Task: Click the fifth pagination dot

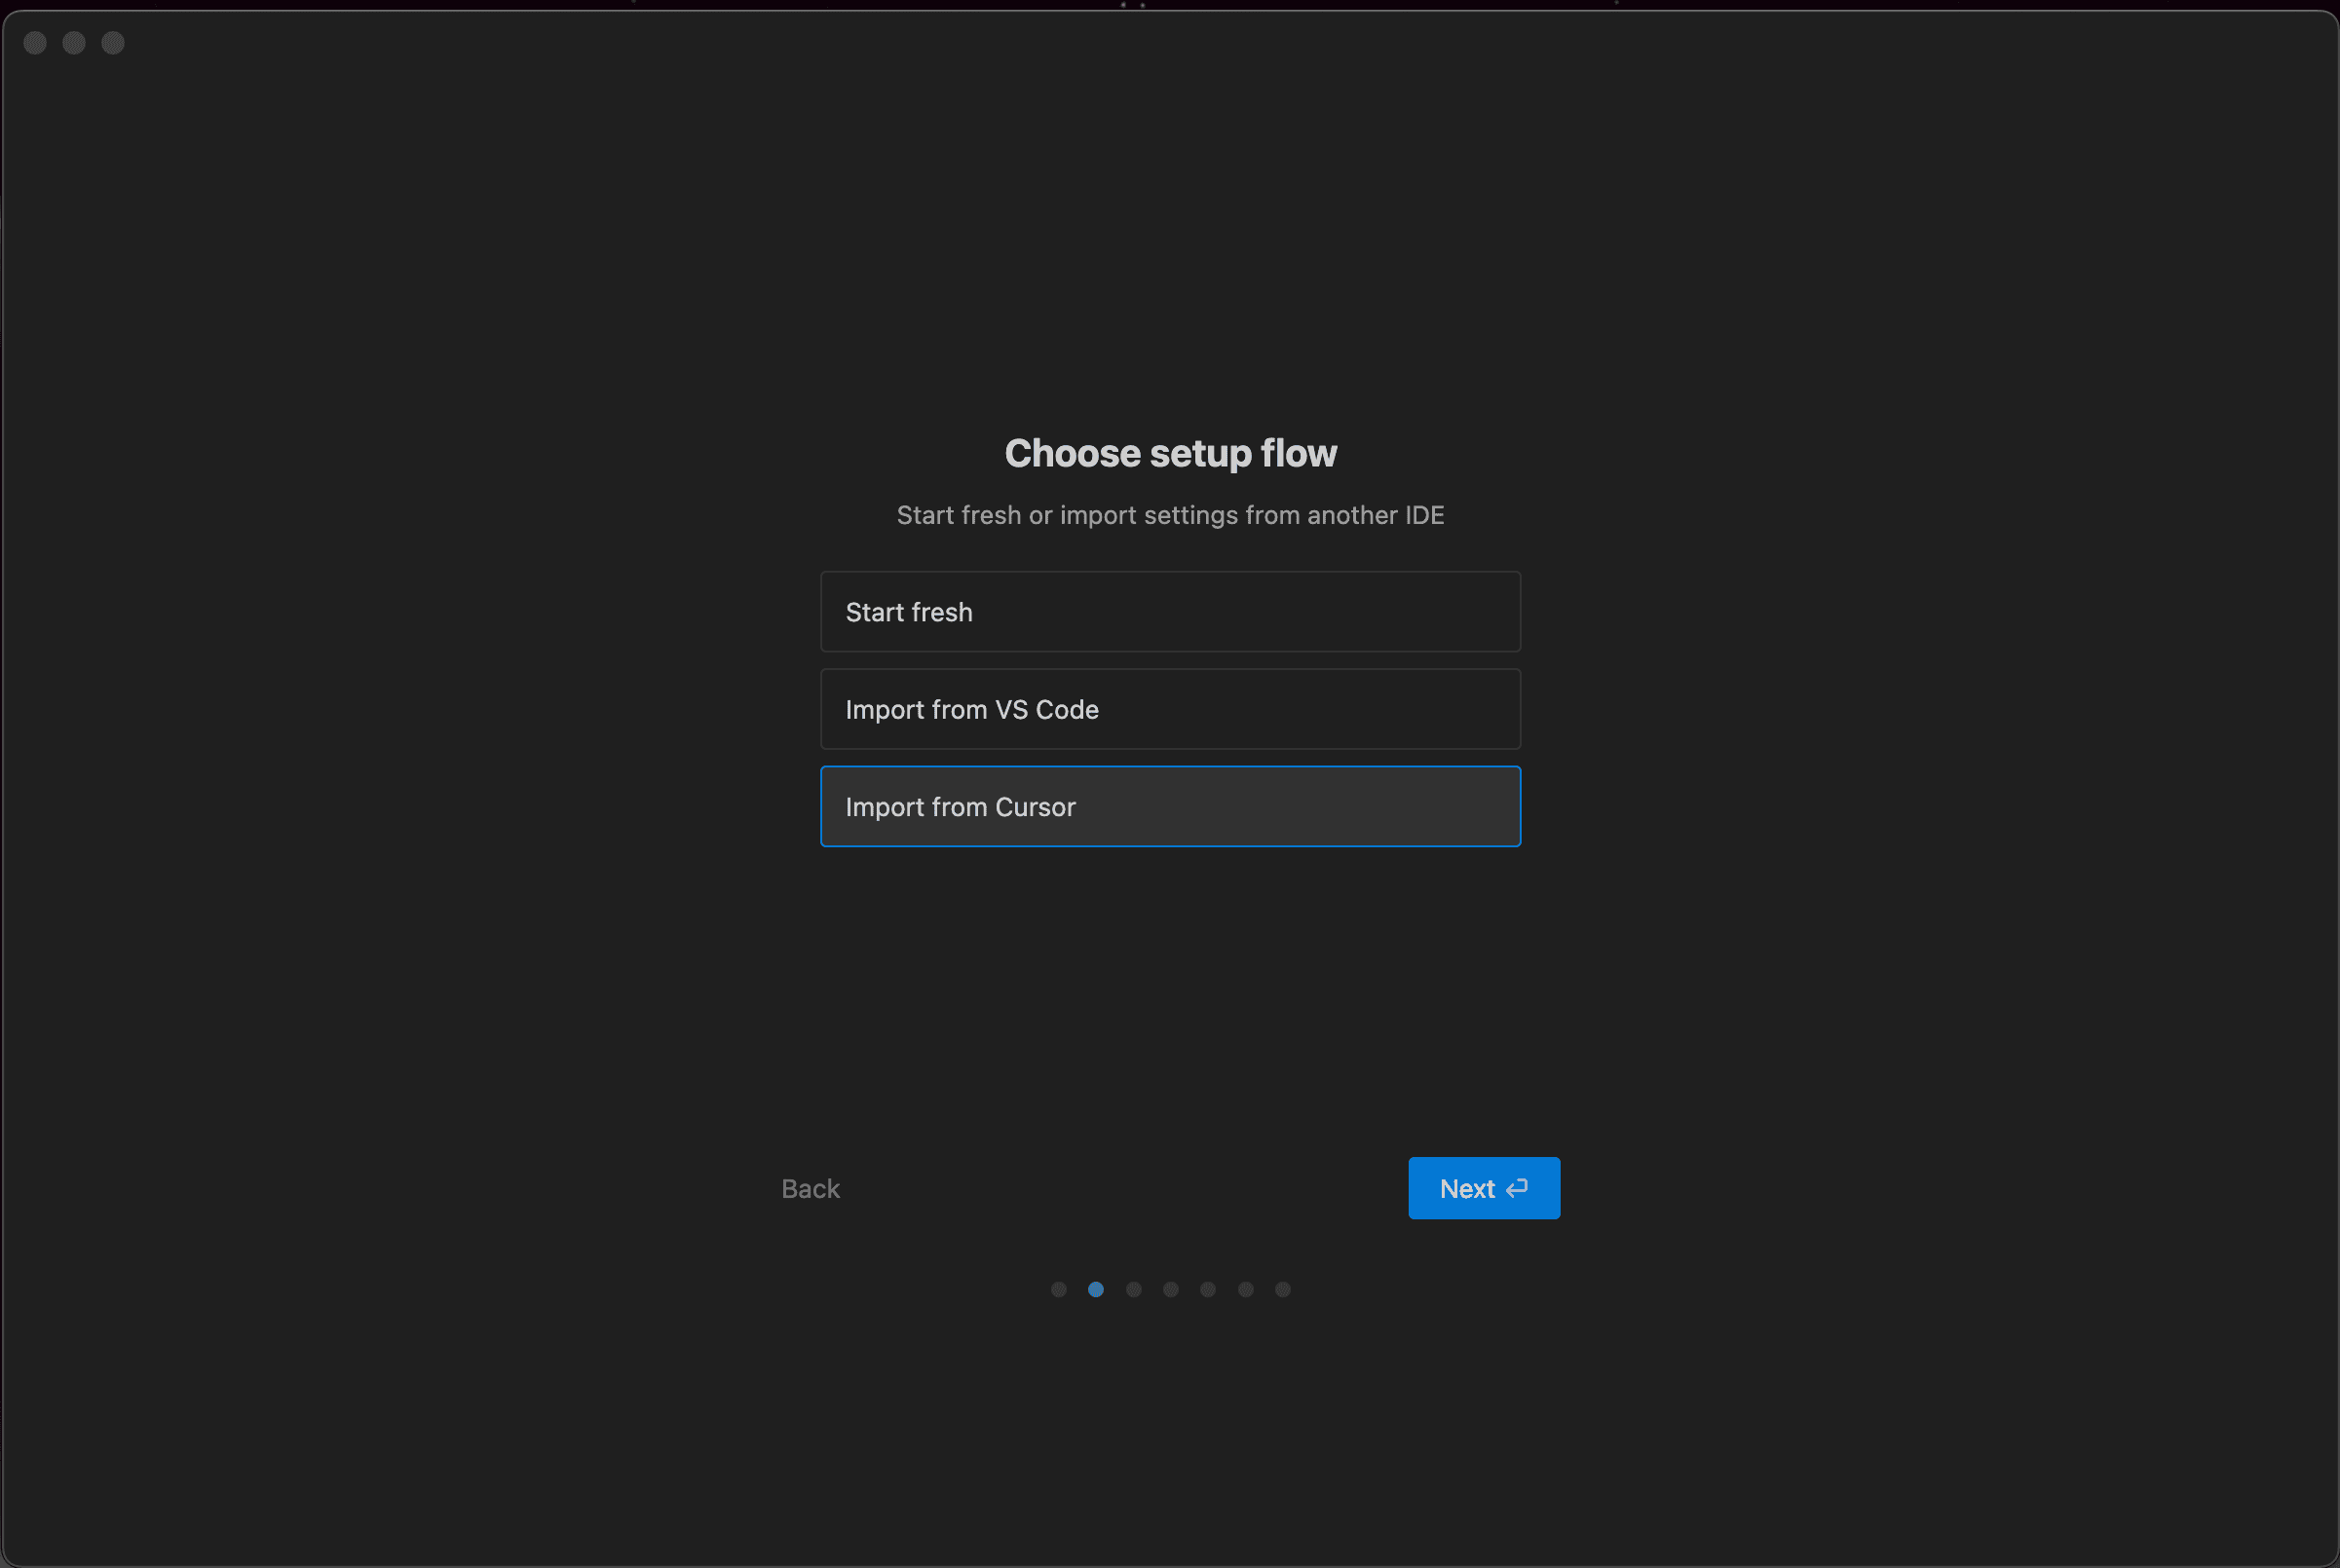Action: pos(1207,1289)
